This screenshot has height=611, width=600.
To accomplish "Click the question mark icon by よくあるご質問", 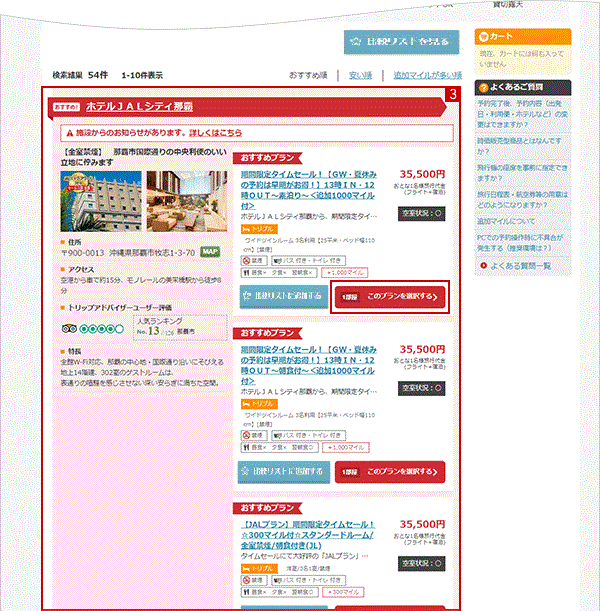I will click(x=483, y=87).
